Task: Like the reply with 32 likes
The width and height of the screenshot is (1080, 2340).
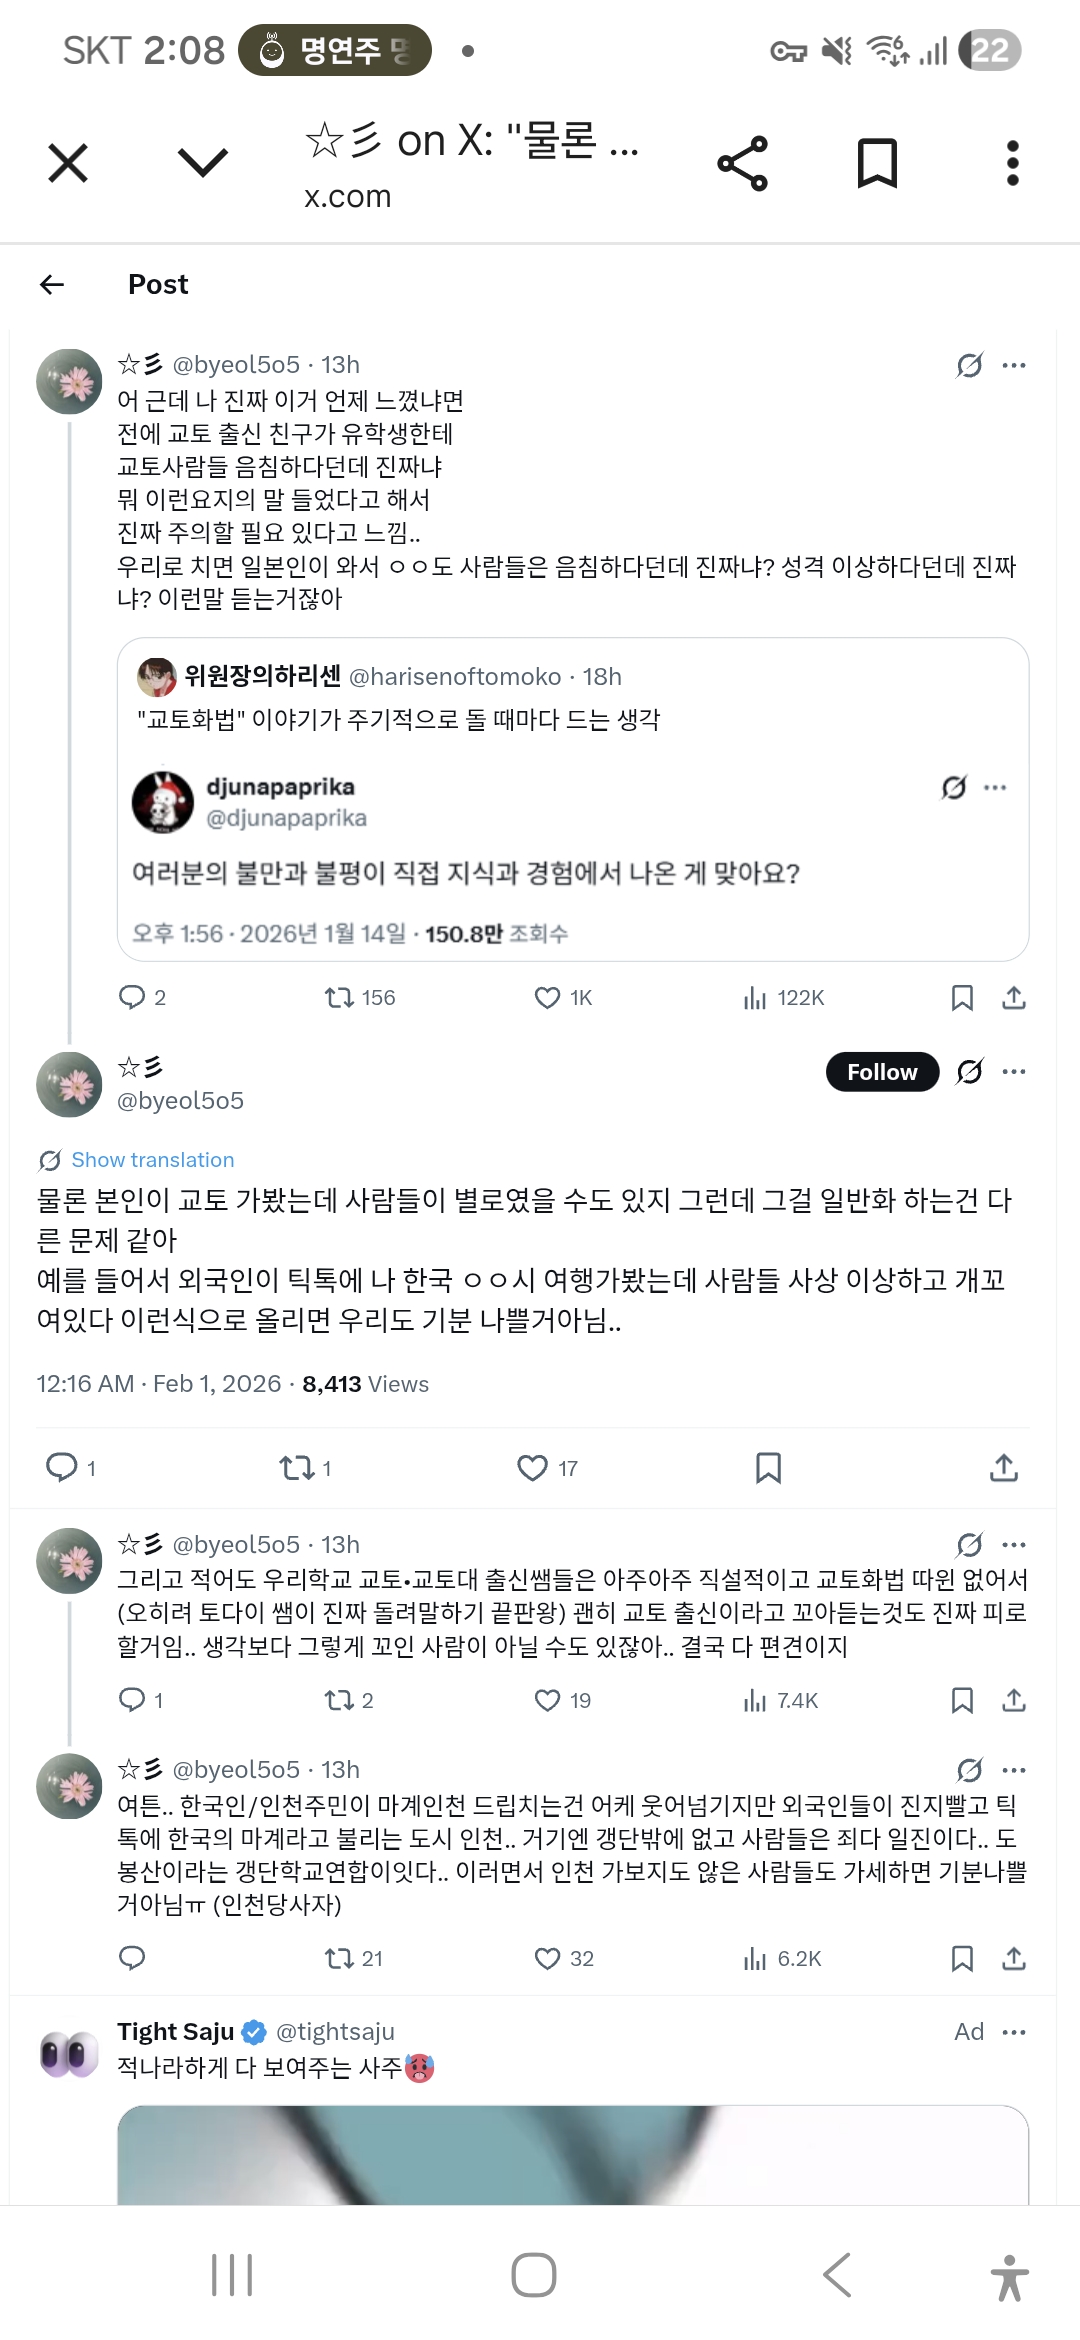Action: (x=548, y=1959)
